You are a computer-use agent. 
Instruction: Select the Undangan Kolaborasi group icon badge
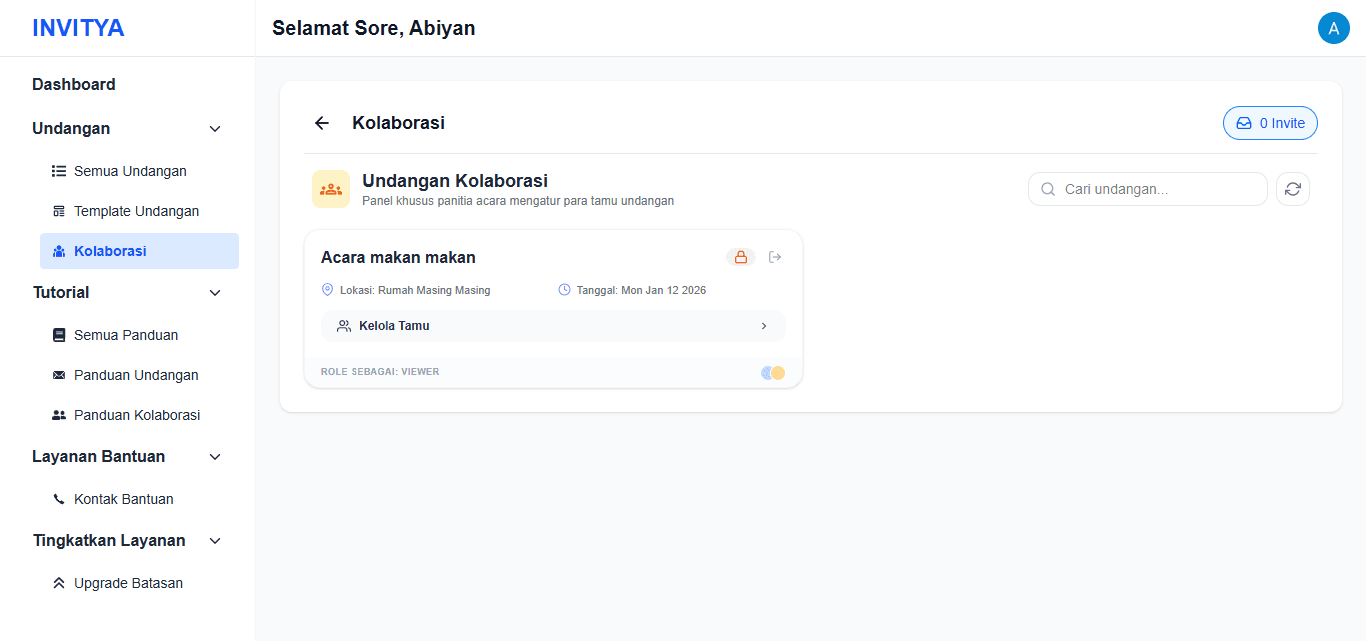click(330, 188)
